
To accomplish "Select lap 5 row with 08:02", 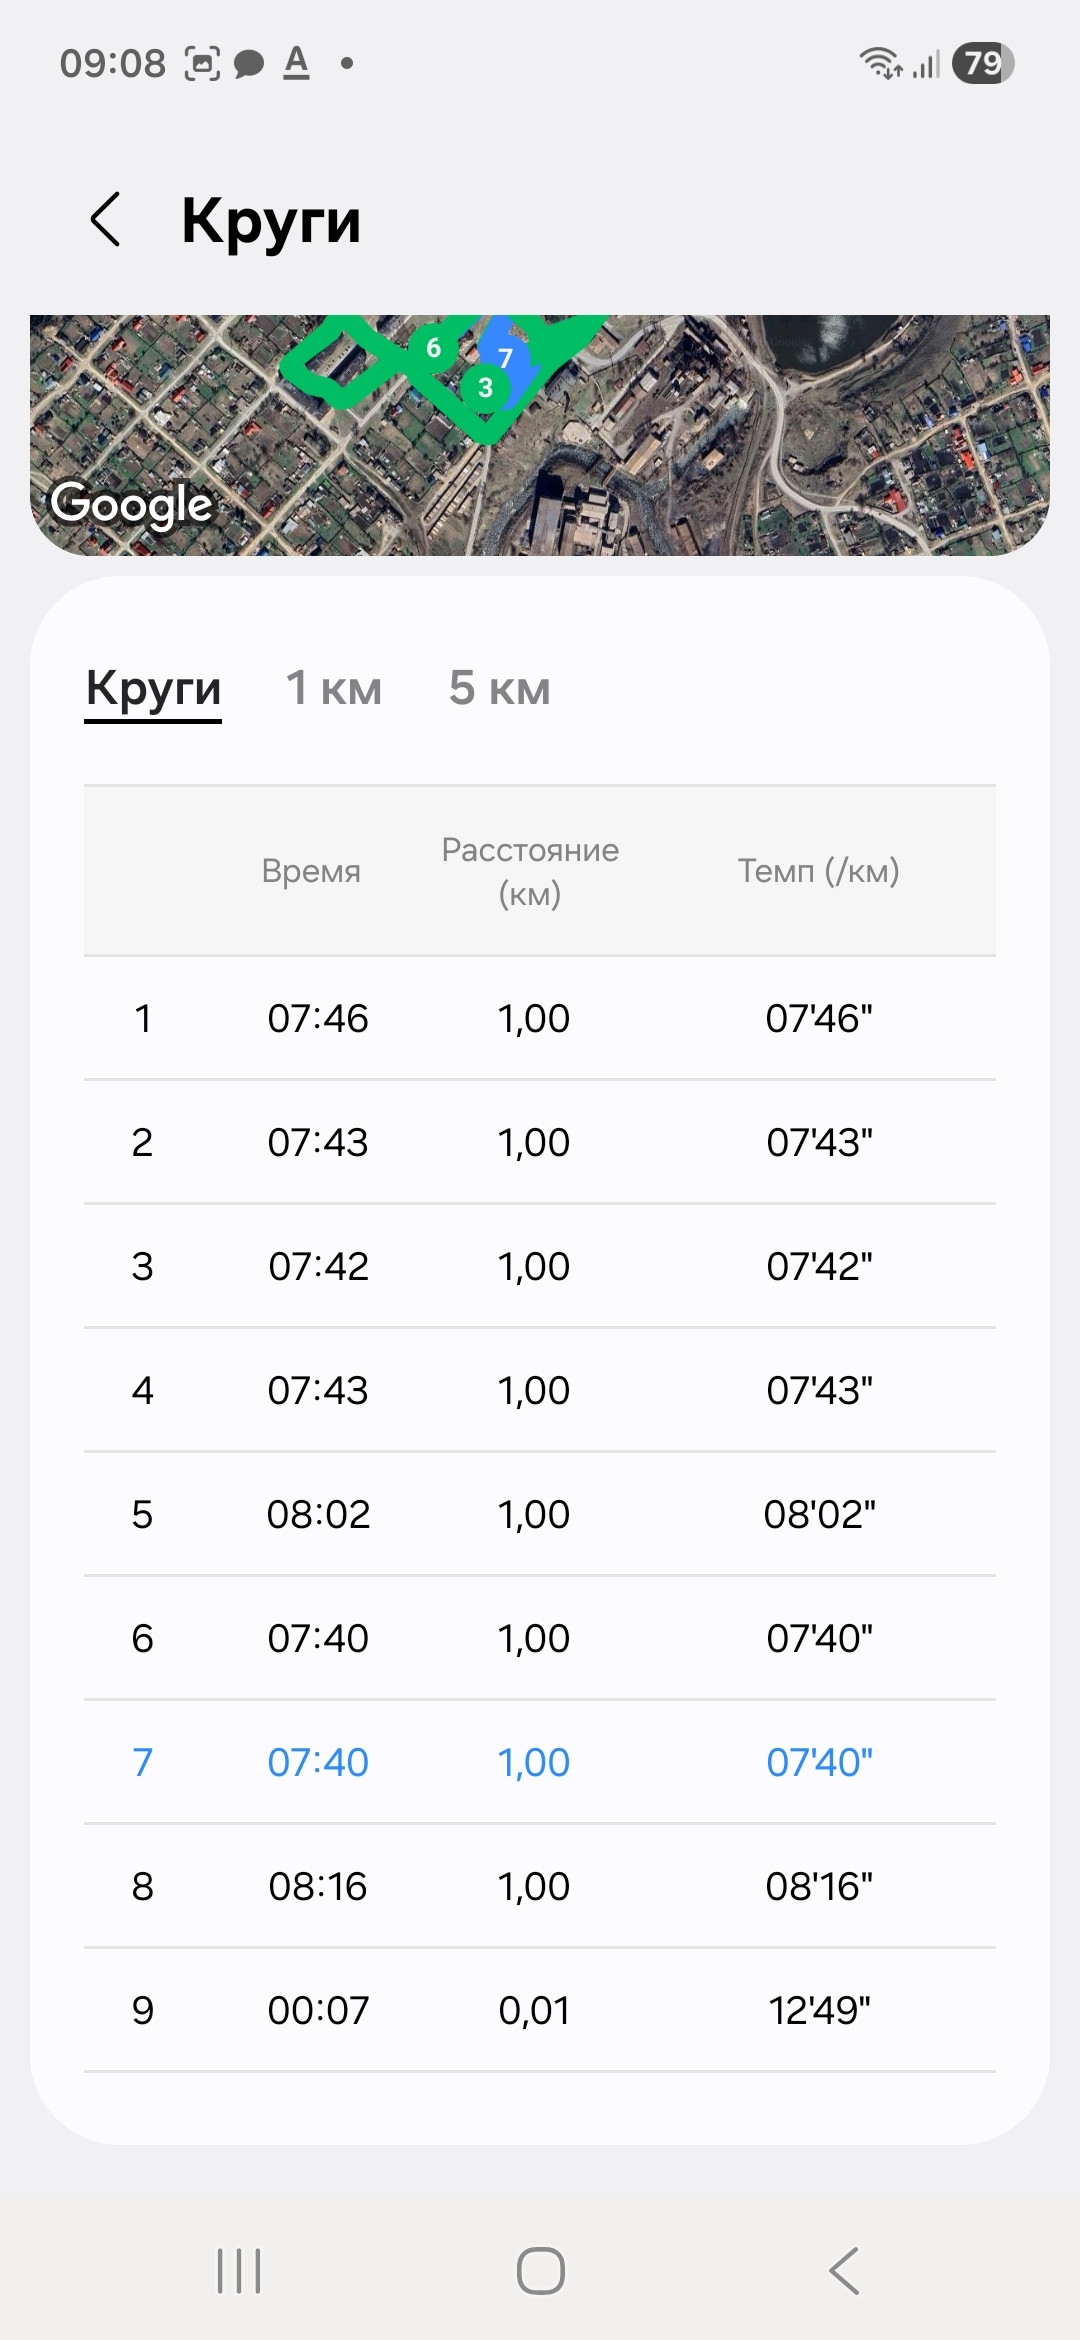I will (x=540, y=1514).
